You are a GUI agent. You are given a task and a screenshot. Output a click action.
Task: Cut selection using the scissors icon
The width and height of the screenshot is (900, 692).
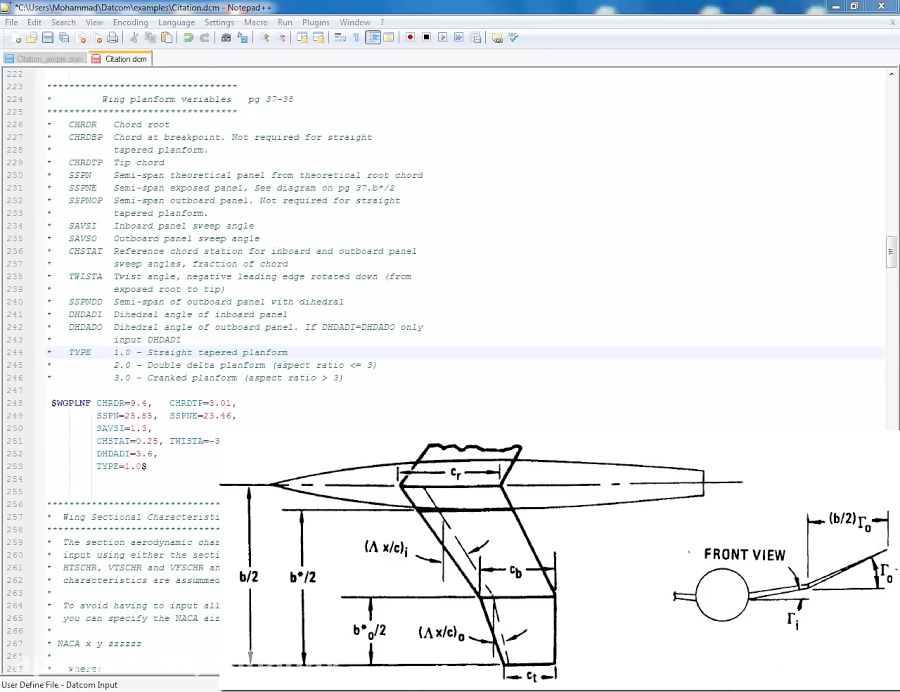click(x=134, y=38)
